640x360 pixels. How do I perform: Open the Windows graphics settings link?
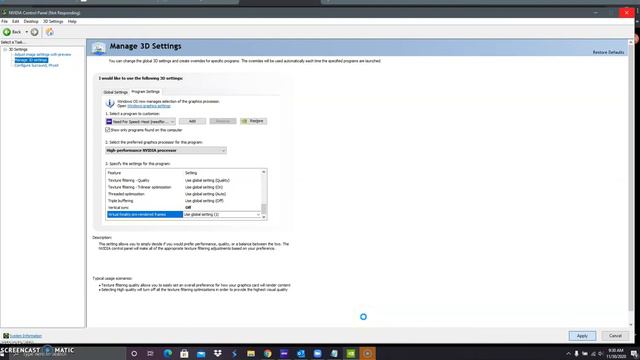click(x=149, y=106)
